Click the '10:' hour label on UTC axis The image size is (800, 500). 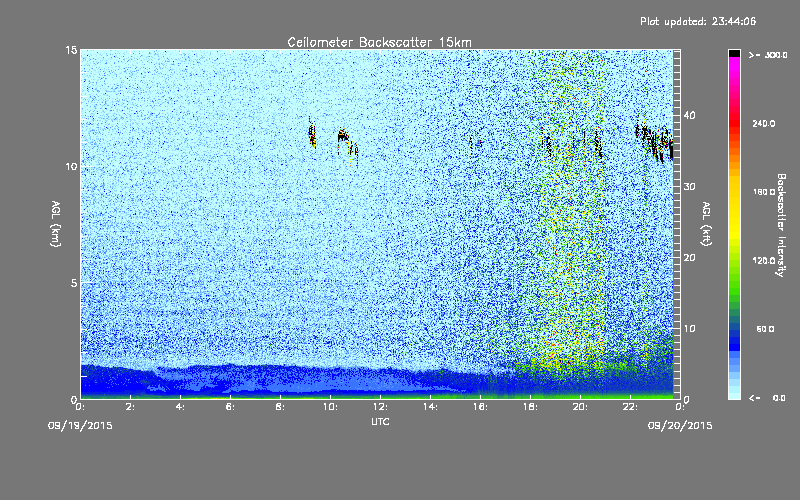(330, 407)
